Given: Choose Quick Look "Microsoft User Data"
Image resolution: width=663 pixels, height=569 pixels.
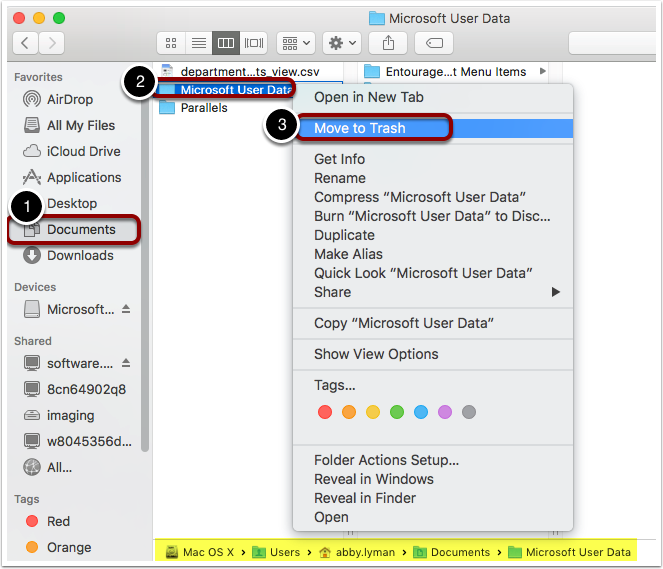Looking at the screenshot, I should coord(433,273).
